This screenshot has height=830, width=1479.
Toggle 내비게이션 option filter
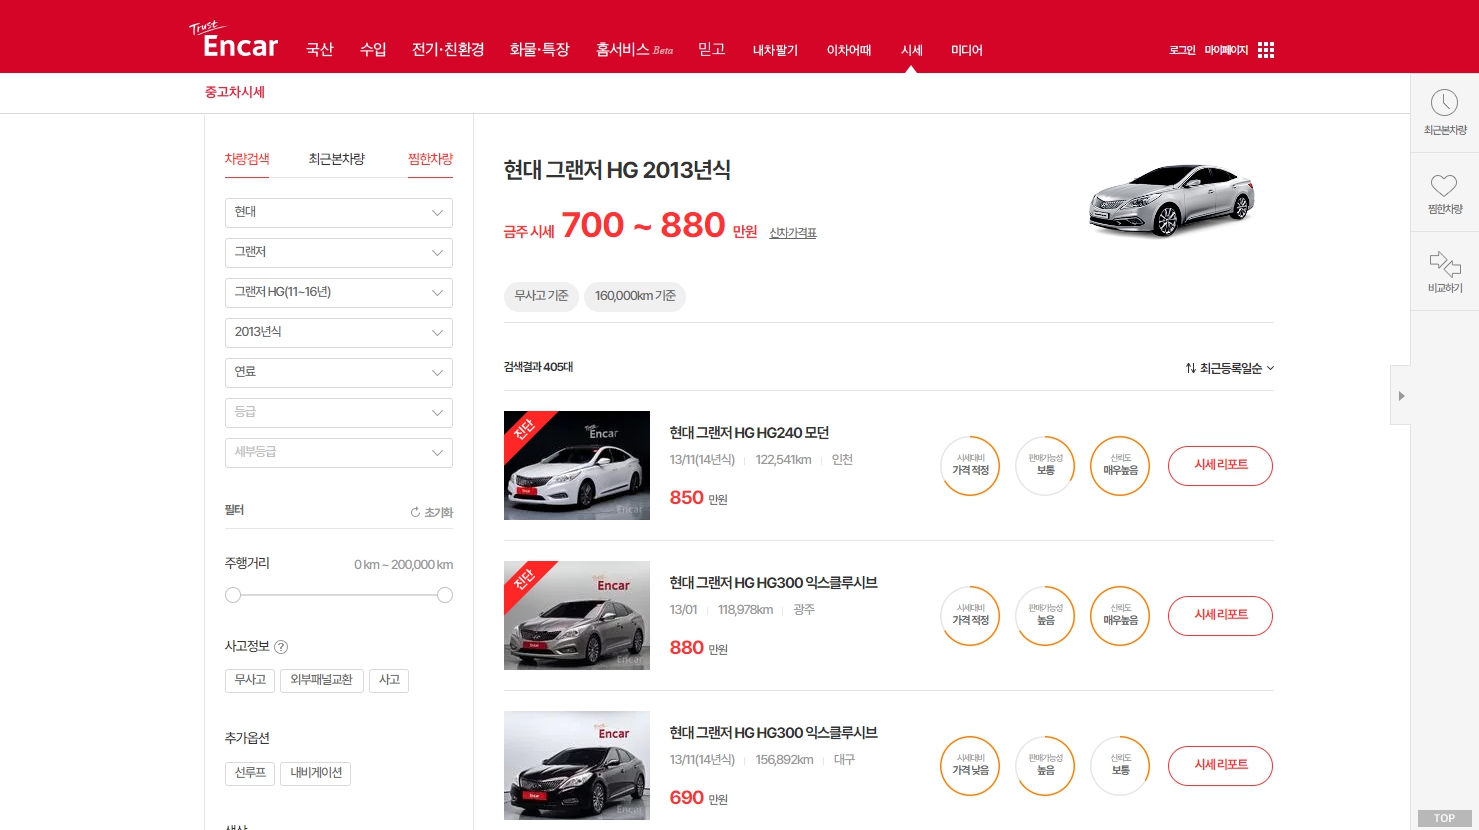tap(316, 774)
